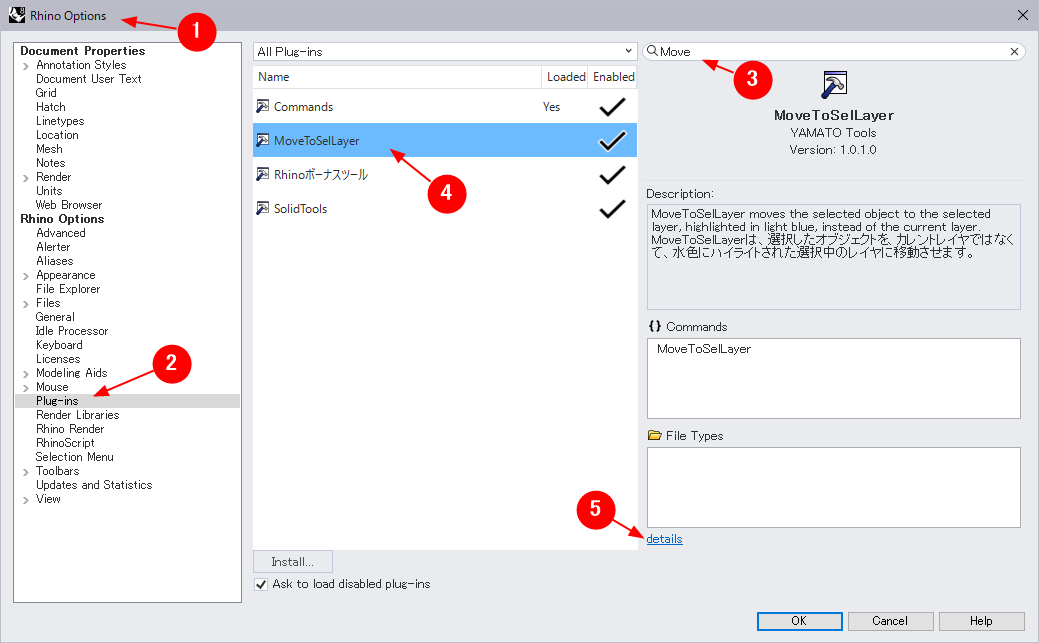This screenshot has height=643, width=1039.
Task: Uncheck Ask to load disabled plug-ins
Action: pyautogui.click(x=261, y=584)
